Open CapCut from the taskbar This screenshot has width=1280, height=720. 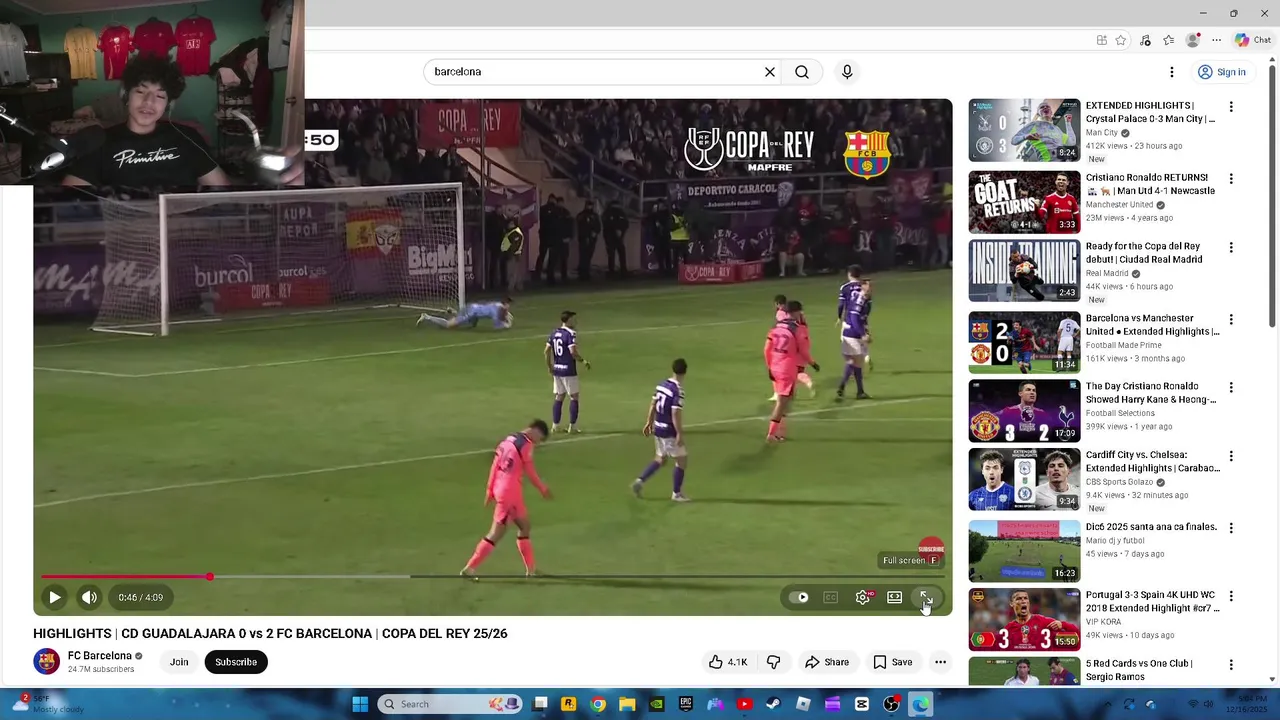(x=861, y=704)
